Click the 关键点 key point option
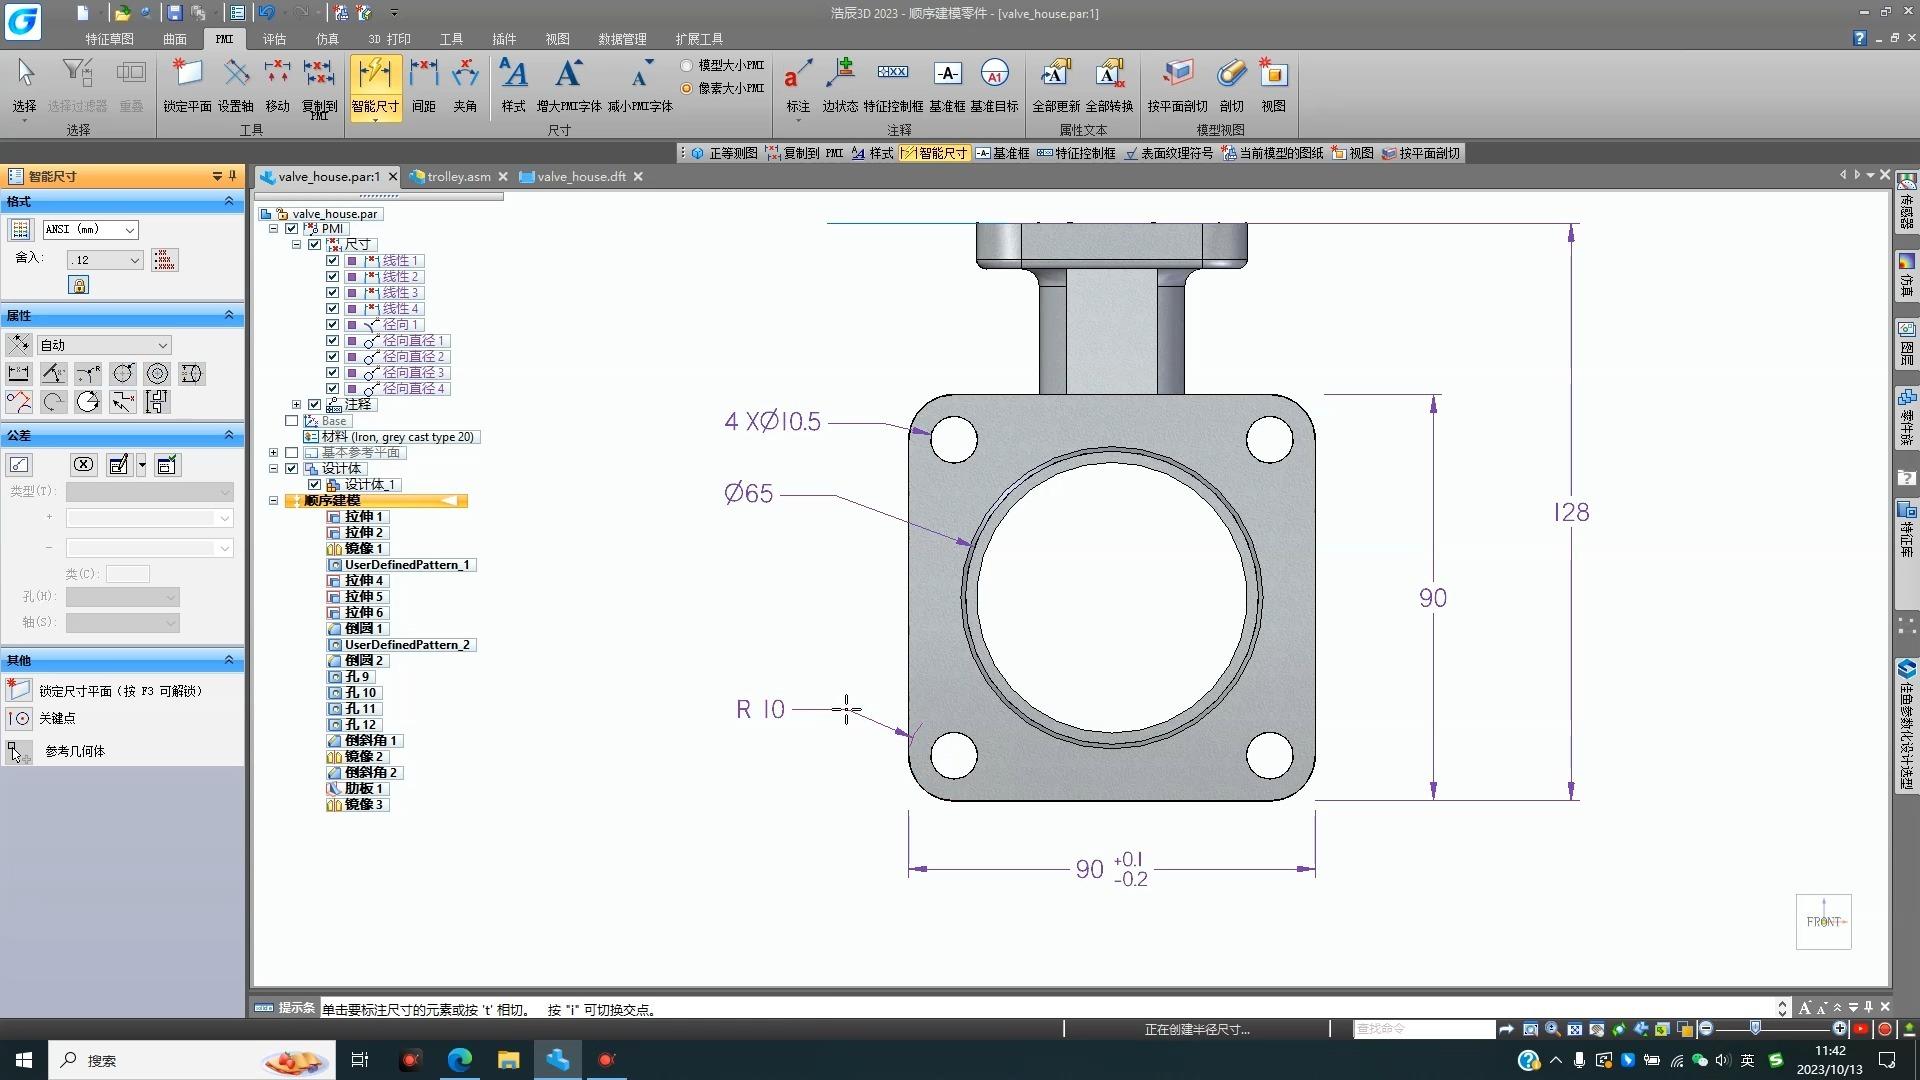This screenshot has width=1920, height=1080. (56, 718)
